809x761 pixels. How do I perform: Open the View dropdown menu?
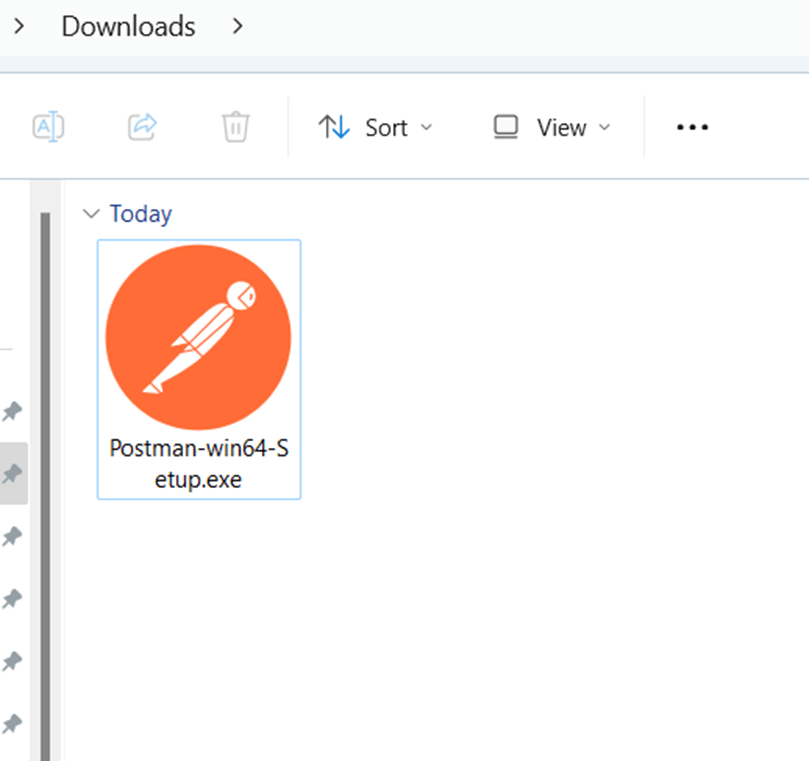coord(552,127)
